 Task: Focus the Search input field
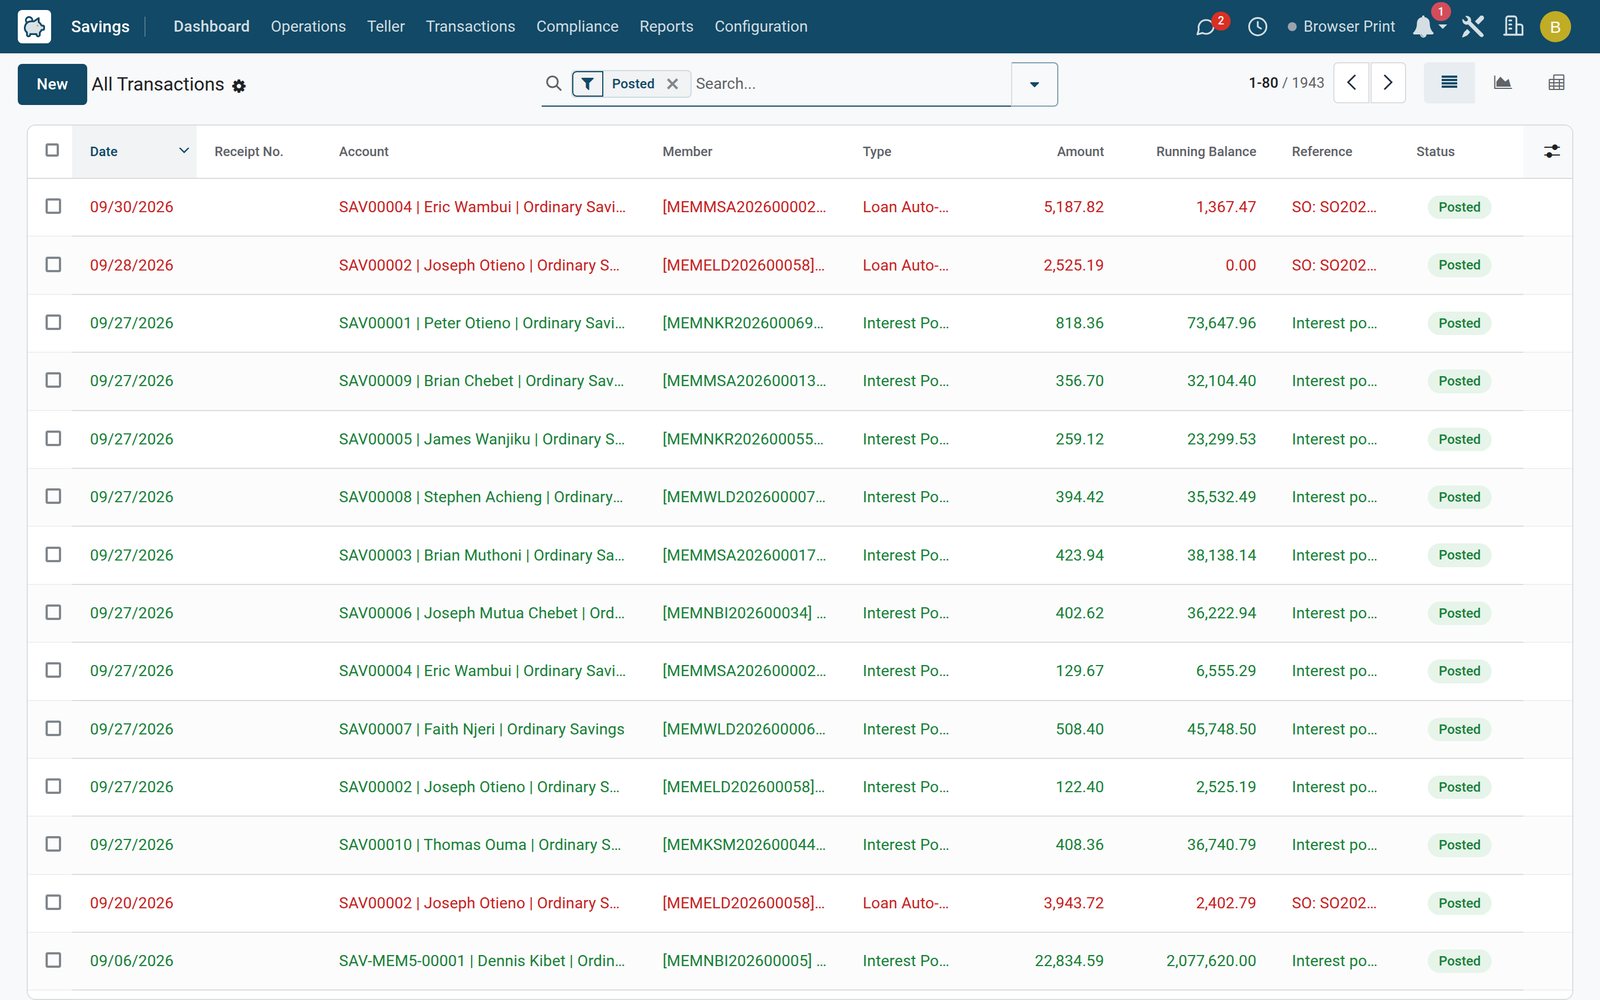tap(850, 84)
